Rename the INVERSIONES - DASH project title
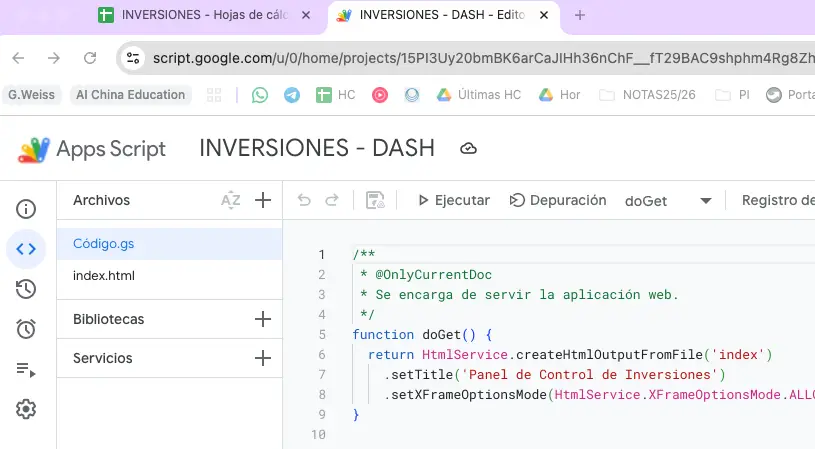This screenshot has width=815, height=449. [x=317, y=148]
